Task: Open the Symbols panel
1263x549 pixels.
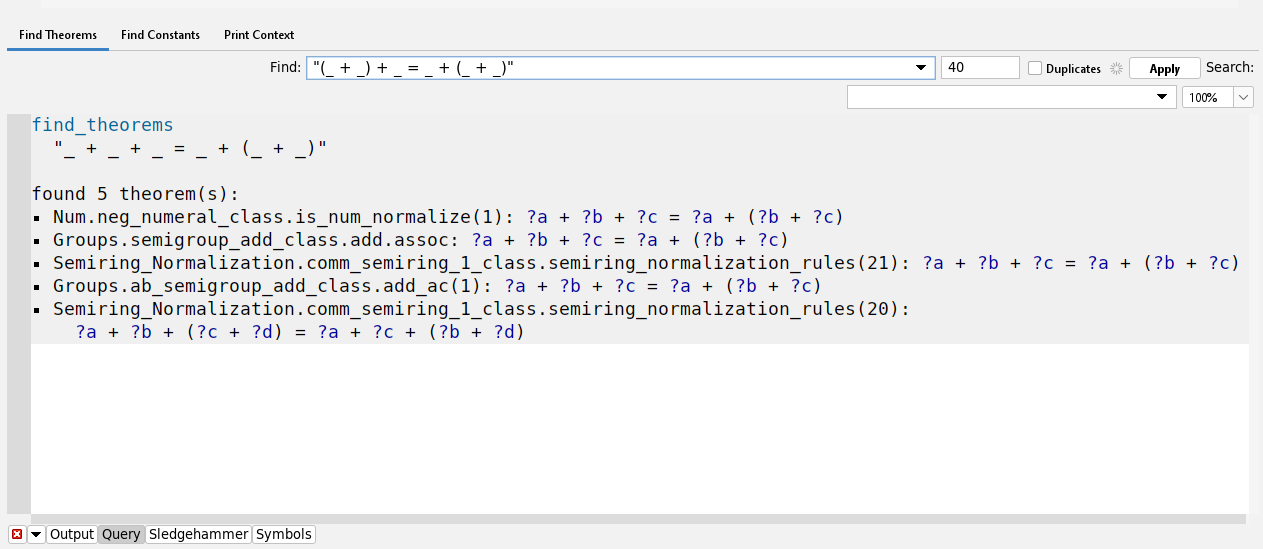Action: [x=283, y=535]
